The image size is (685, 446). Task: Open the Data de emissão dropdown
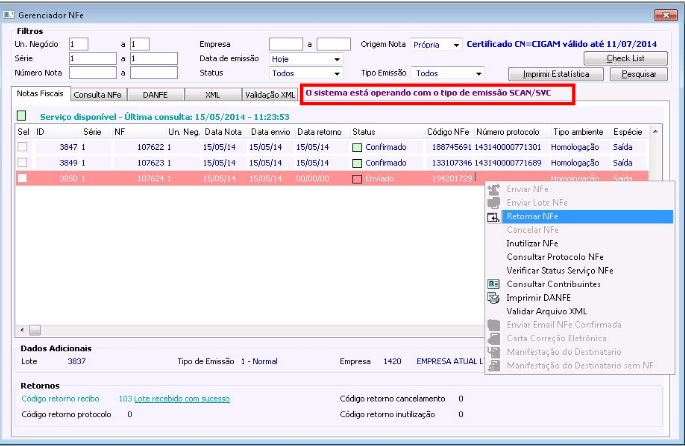(335, 59)
